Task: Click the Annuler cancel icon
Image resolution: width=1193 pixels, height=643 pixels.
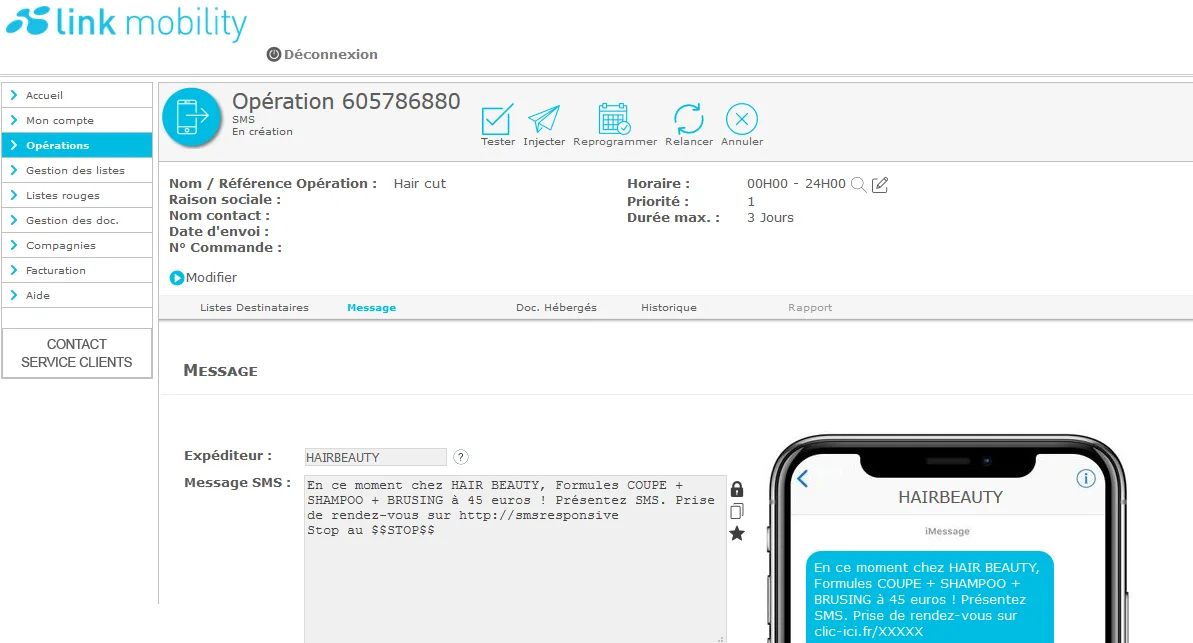Action: click(742, 119)
